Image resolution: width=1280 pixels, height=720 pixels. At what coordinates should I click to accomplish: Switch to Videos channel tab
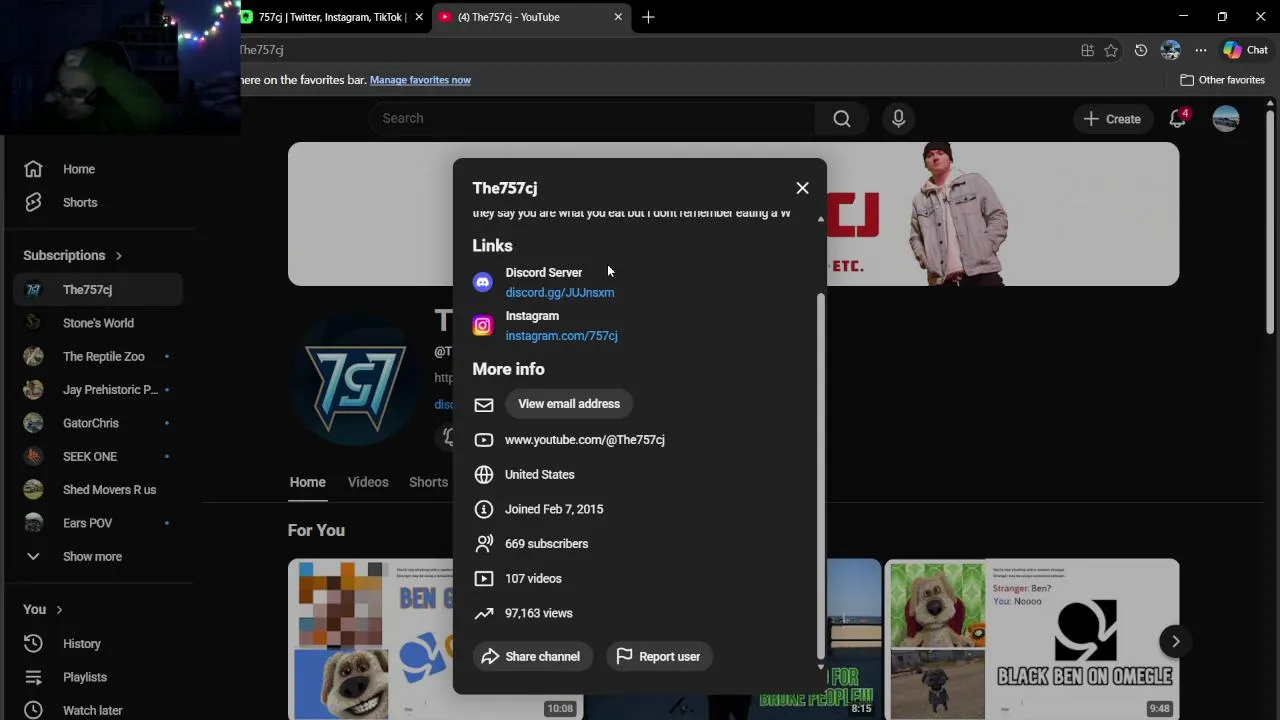coord(368,482)
